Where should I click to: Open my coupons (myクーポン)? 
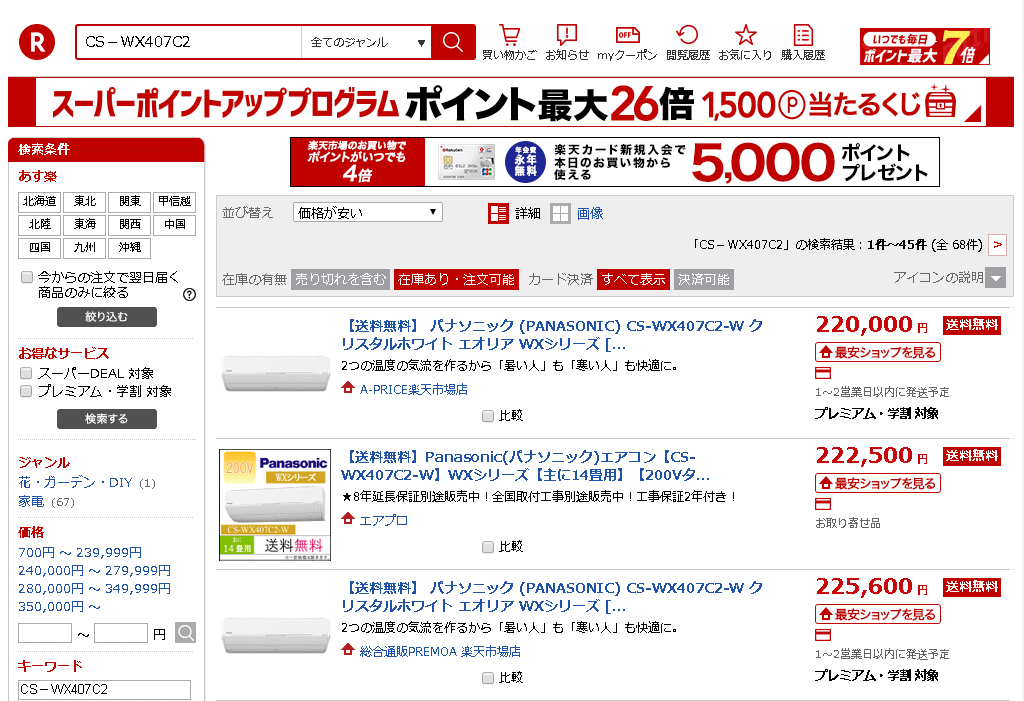click(x=627, y=42)
